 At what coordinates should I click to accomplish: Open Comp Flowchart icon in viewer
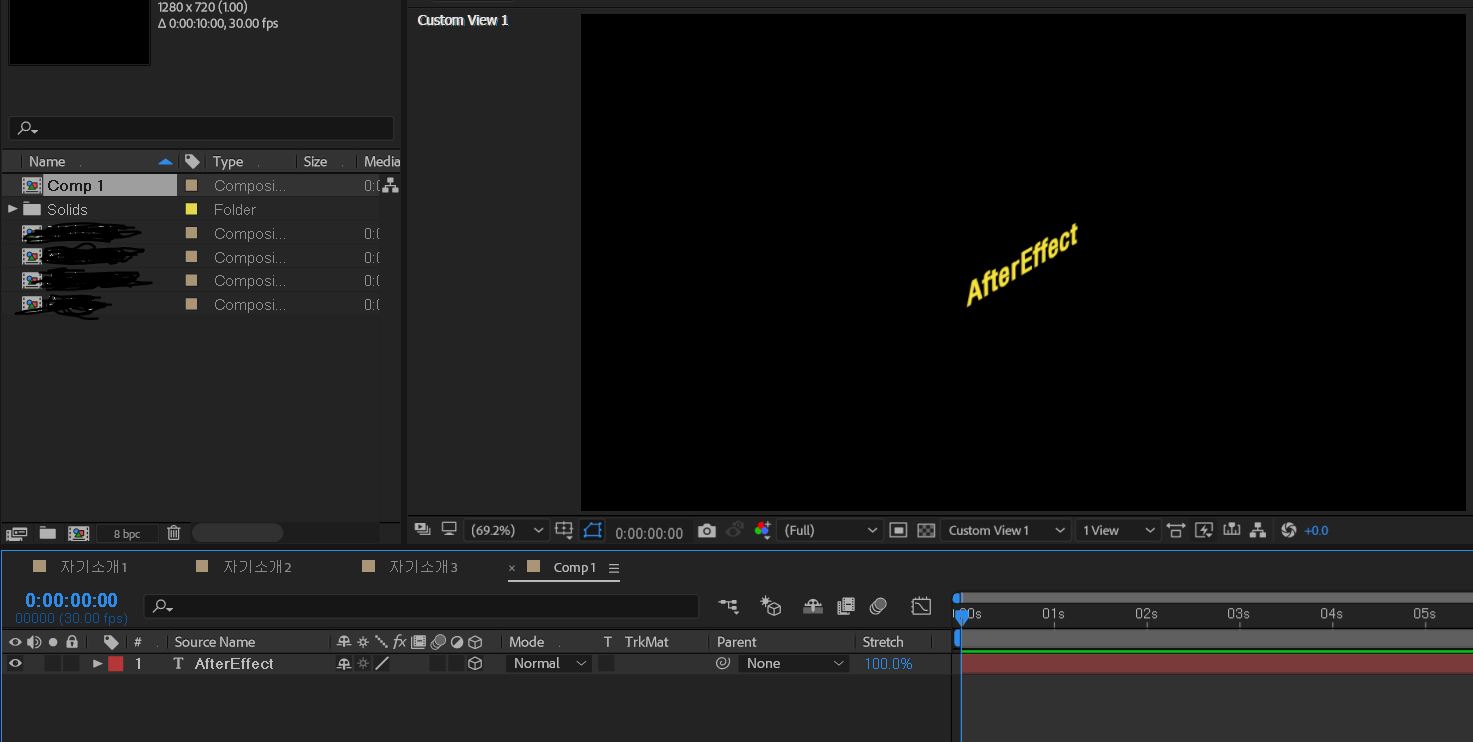(1258, 530)
